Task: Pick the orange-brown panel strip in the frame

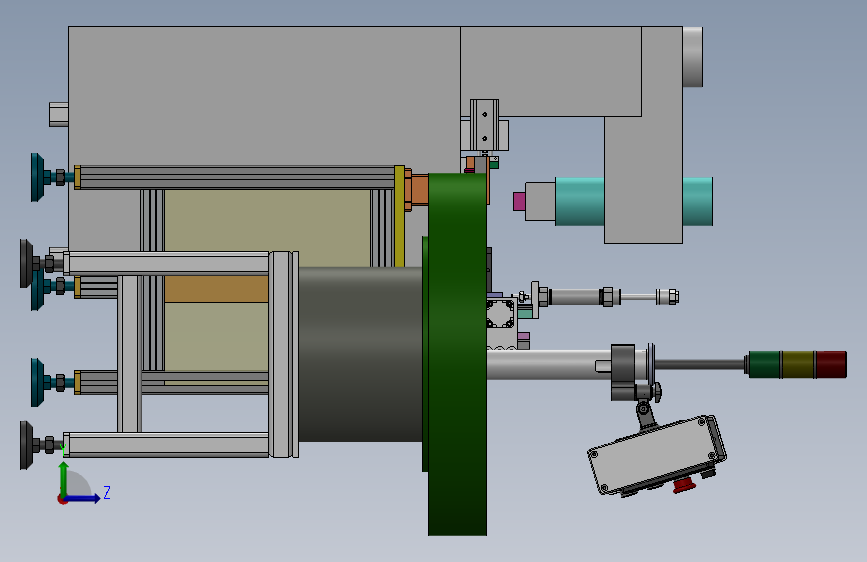Action: pos(216,289)
